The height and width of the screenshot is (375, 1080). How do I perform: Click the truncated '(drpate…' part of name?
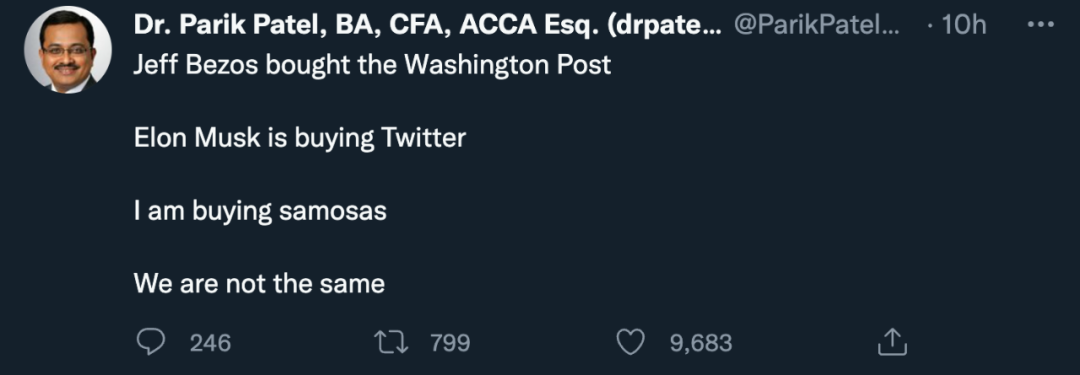(x=665, y=27)
